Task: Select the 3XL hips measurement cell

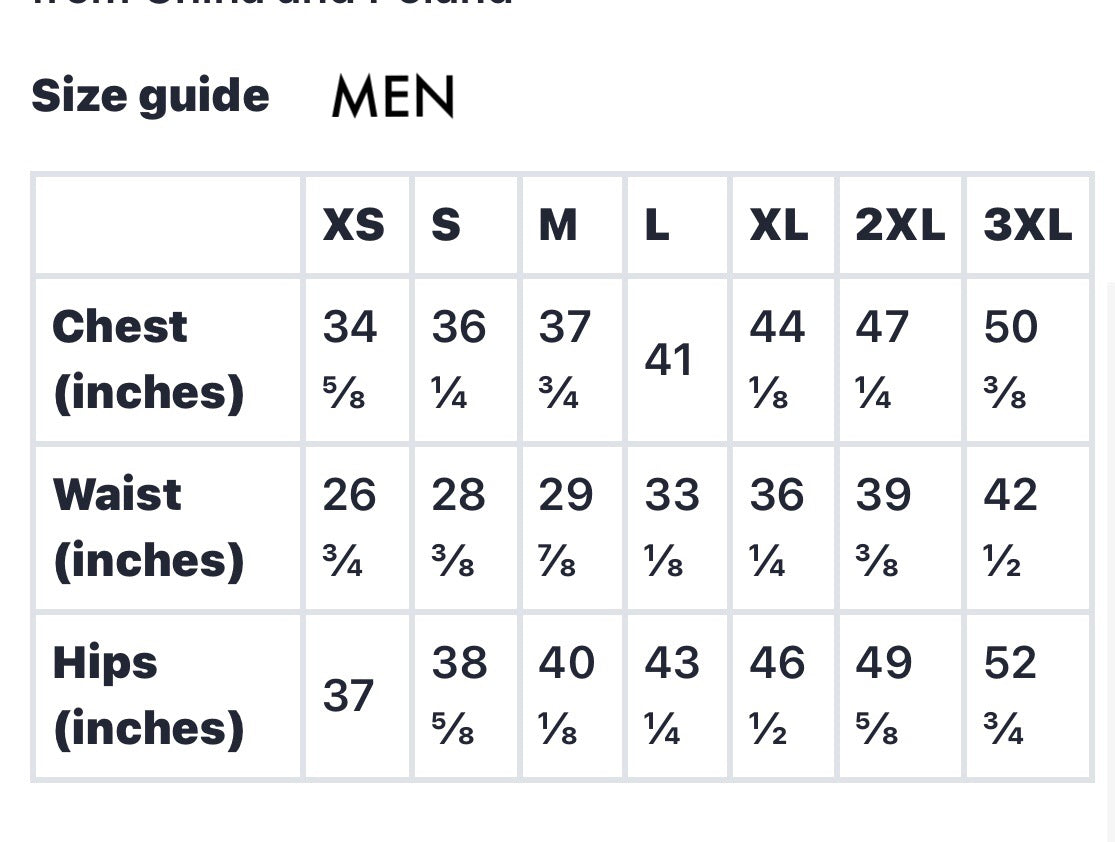Action: [x=1012, y=696]
